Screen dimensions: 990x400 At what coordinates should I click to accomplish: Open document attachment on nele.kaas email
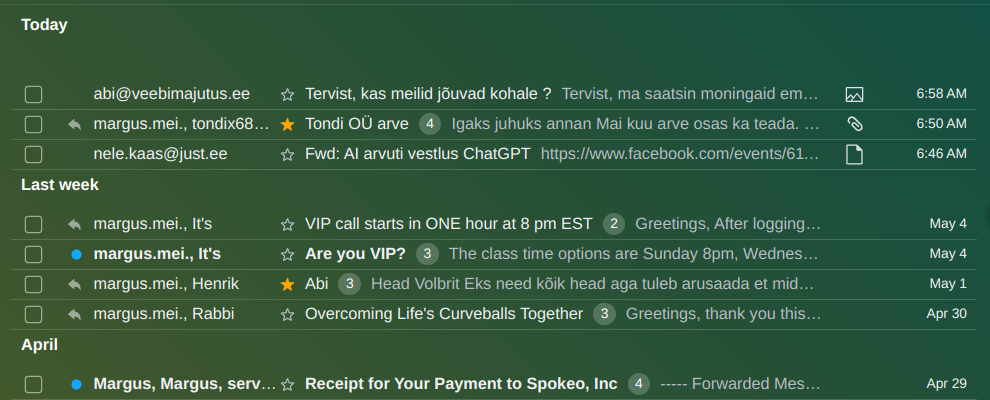pos(854,155)
